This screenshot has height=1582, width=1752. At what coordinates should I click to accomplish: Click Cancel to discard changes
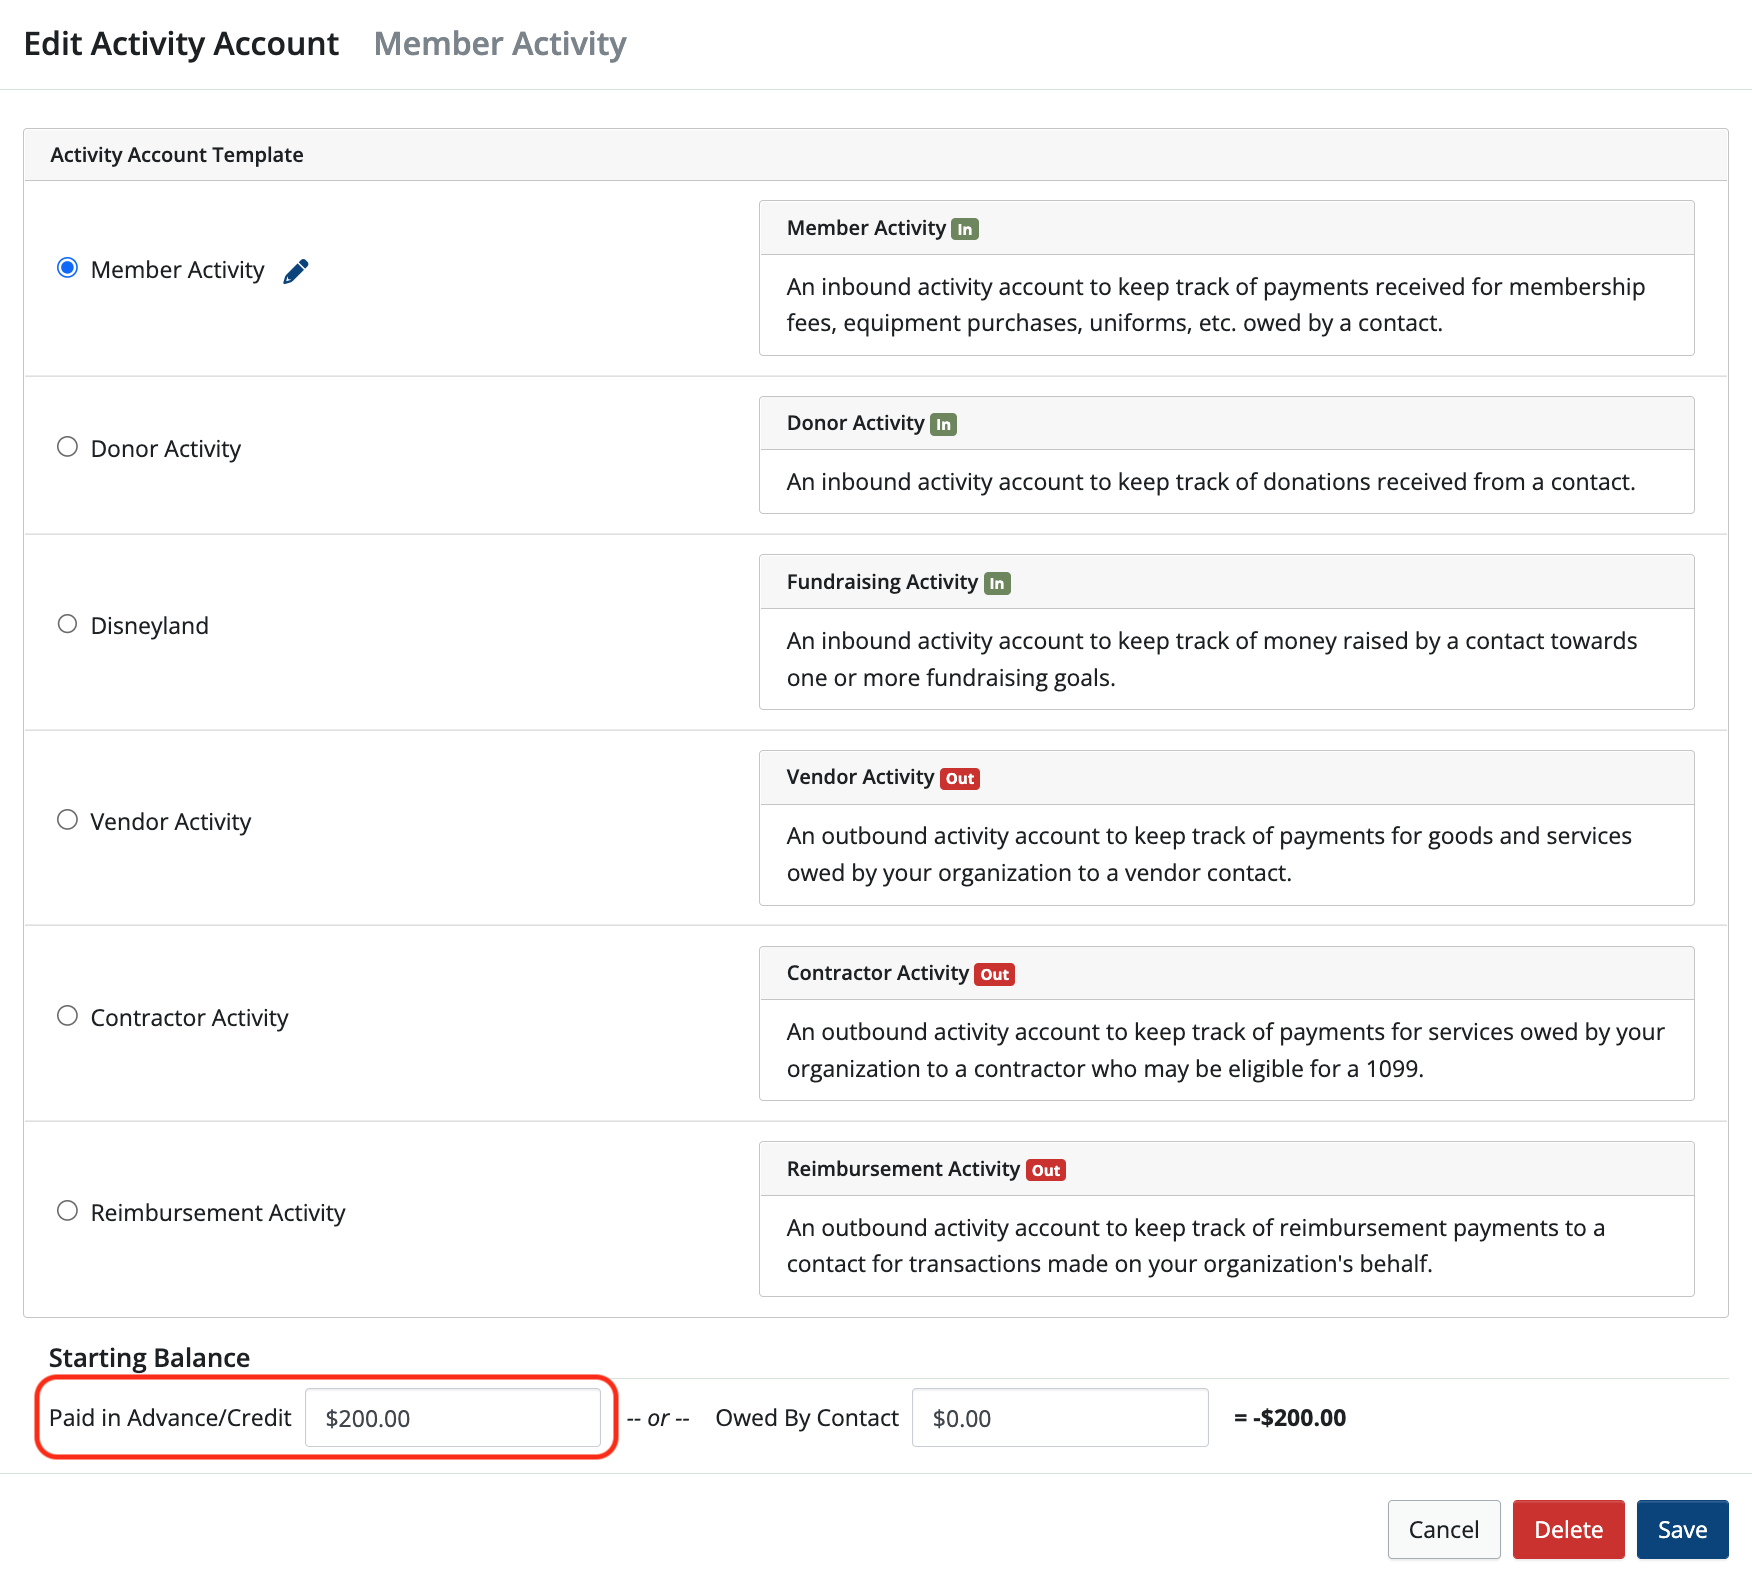click(1444, 1529)
